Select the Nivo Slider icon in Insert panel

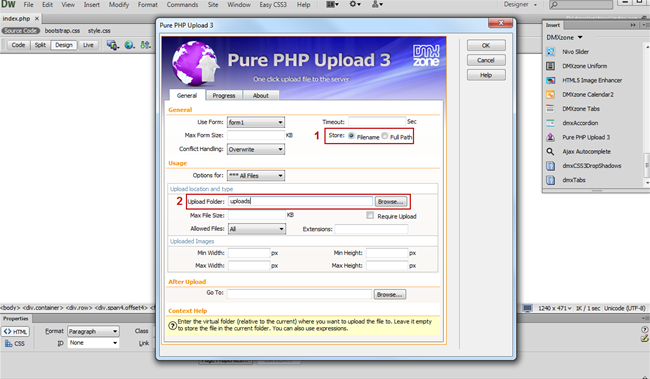(551, 52)
